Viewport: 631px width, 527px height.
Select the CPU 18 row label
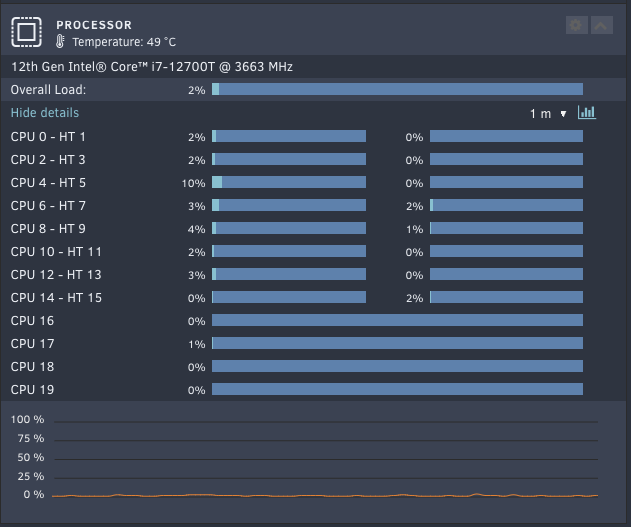(x=32, y=366)
